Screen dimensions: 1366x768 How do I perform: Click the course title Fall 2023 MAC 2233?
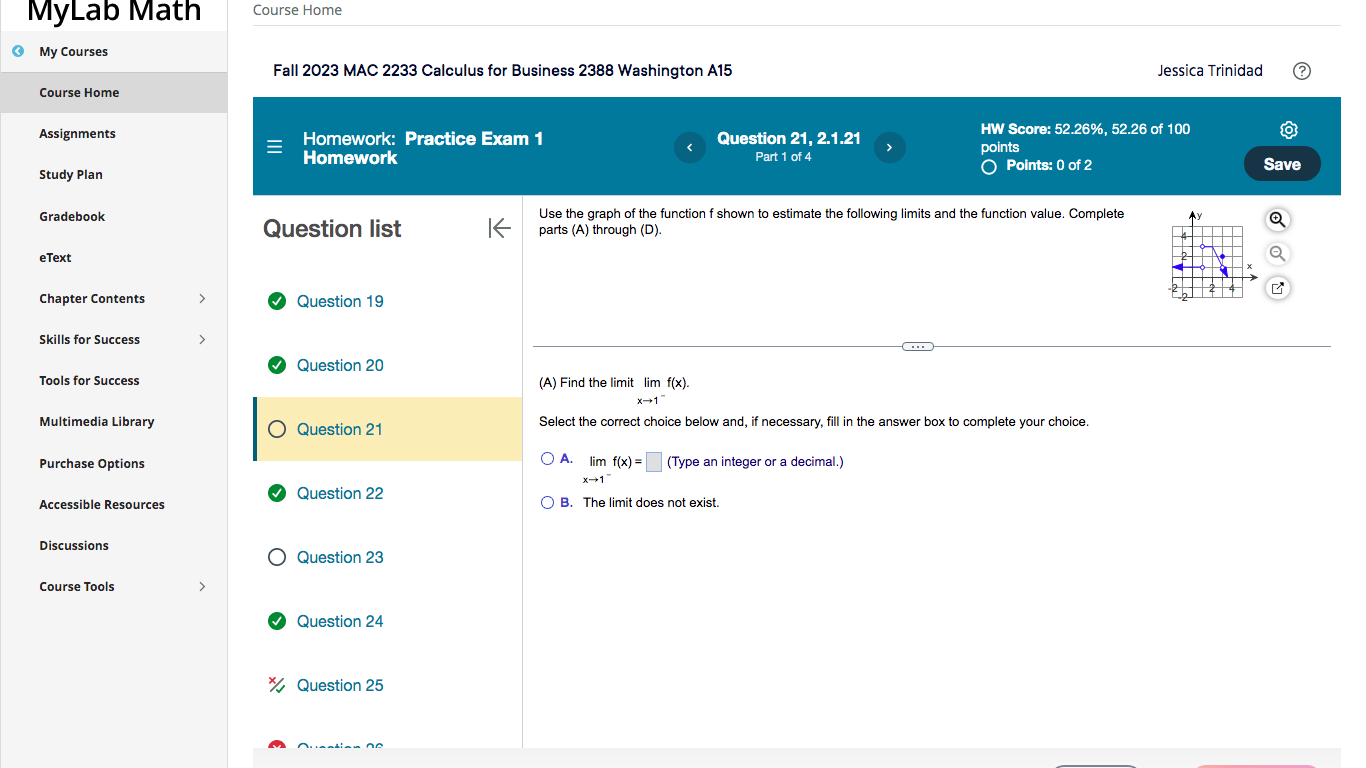point(502,70)
